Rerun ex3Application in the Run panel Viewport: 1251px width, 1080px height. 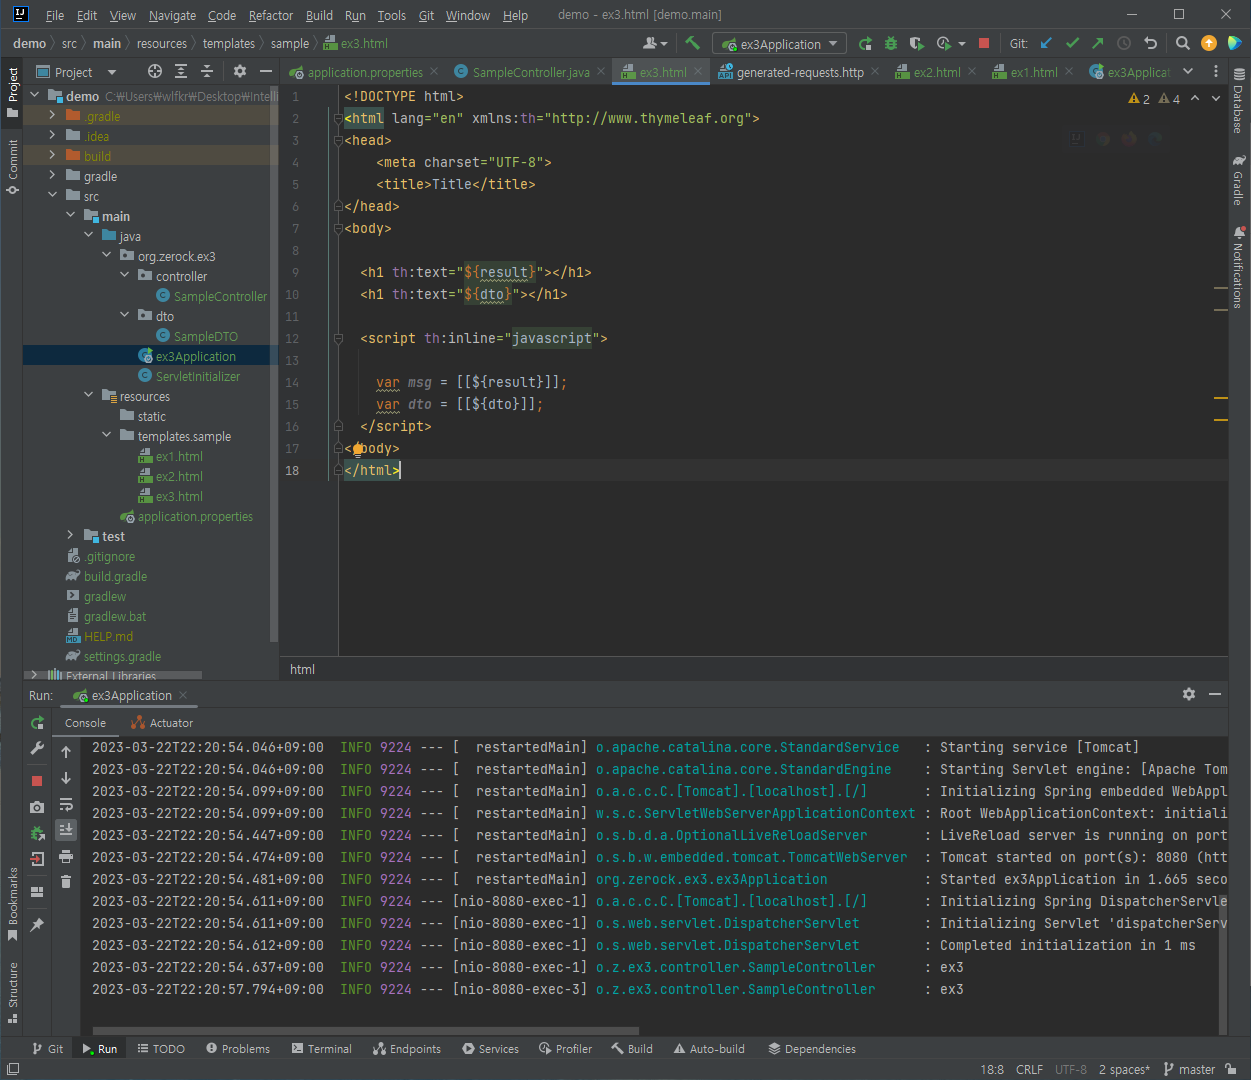click(x=37, y=723)
